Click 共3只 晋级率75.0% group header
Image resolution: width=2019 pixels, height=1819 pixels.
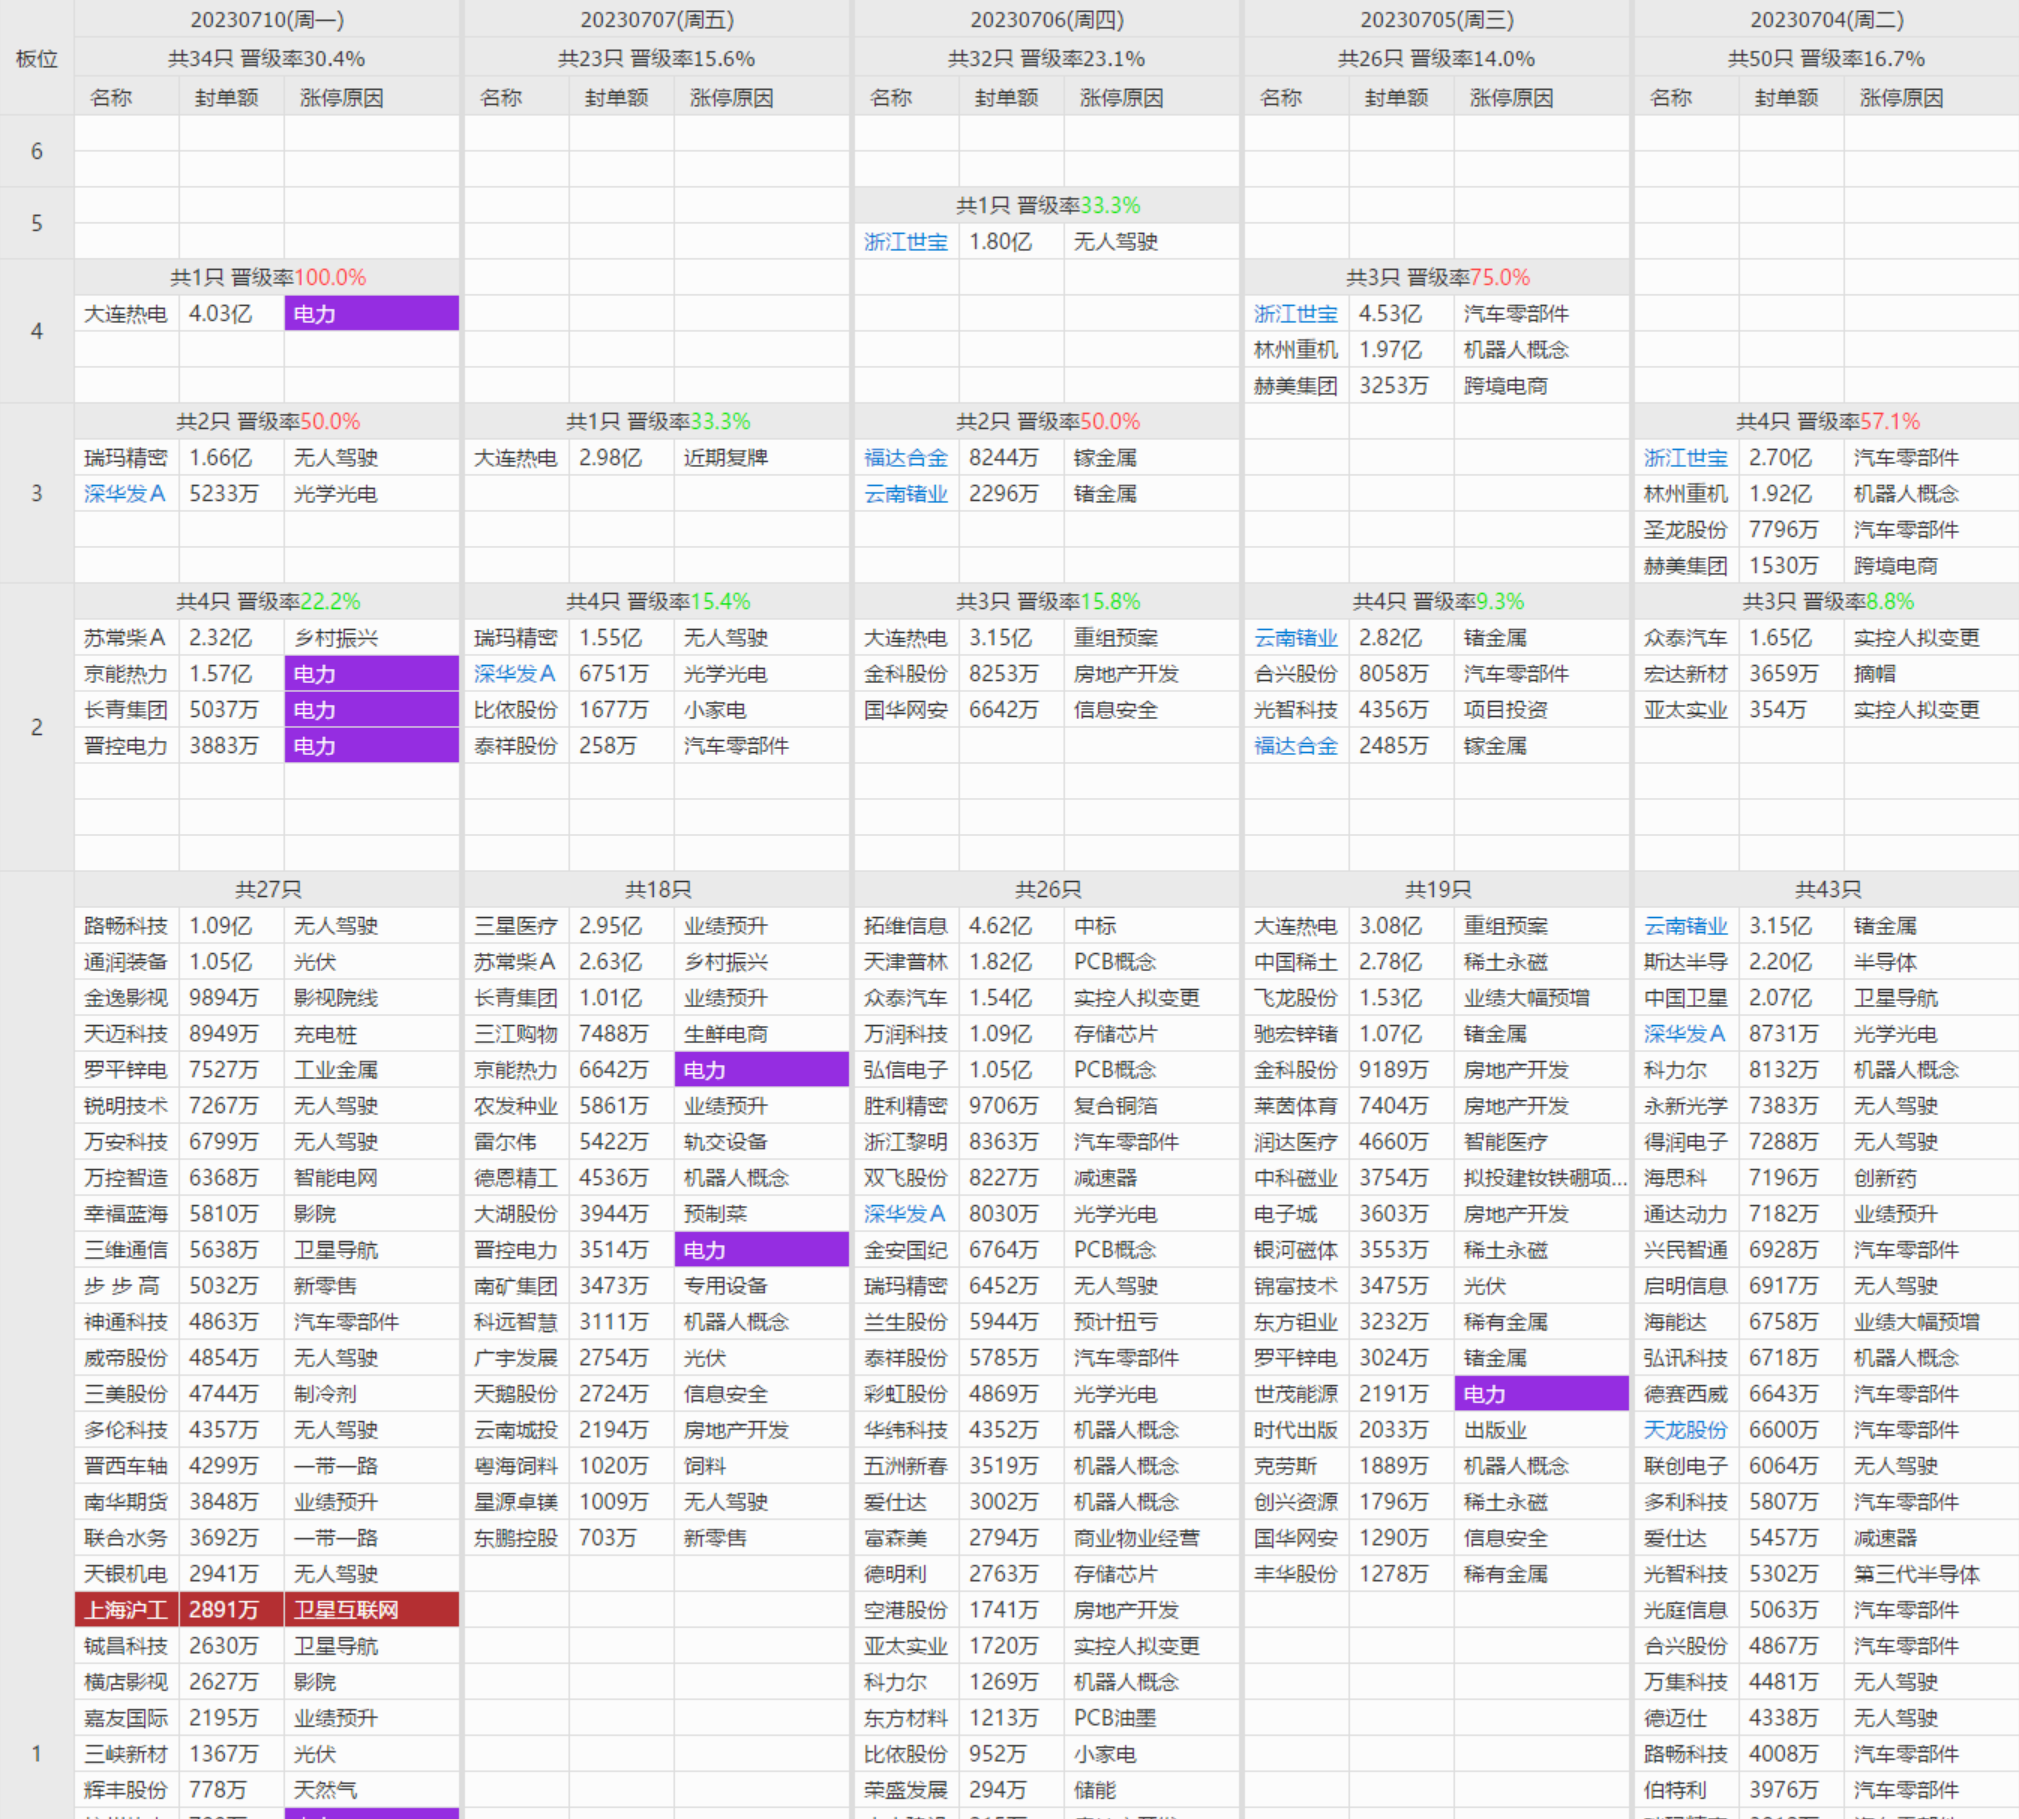(x=1437, y=278)
